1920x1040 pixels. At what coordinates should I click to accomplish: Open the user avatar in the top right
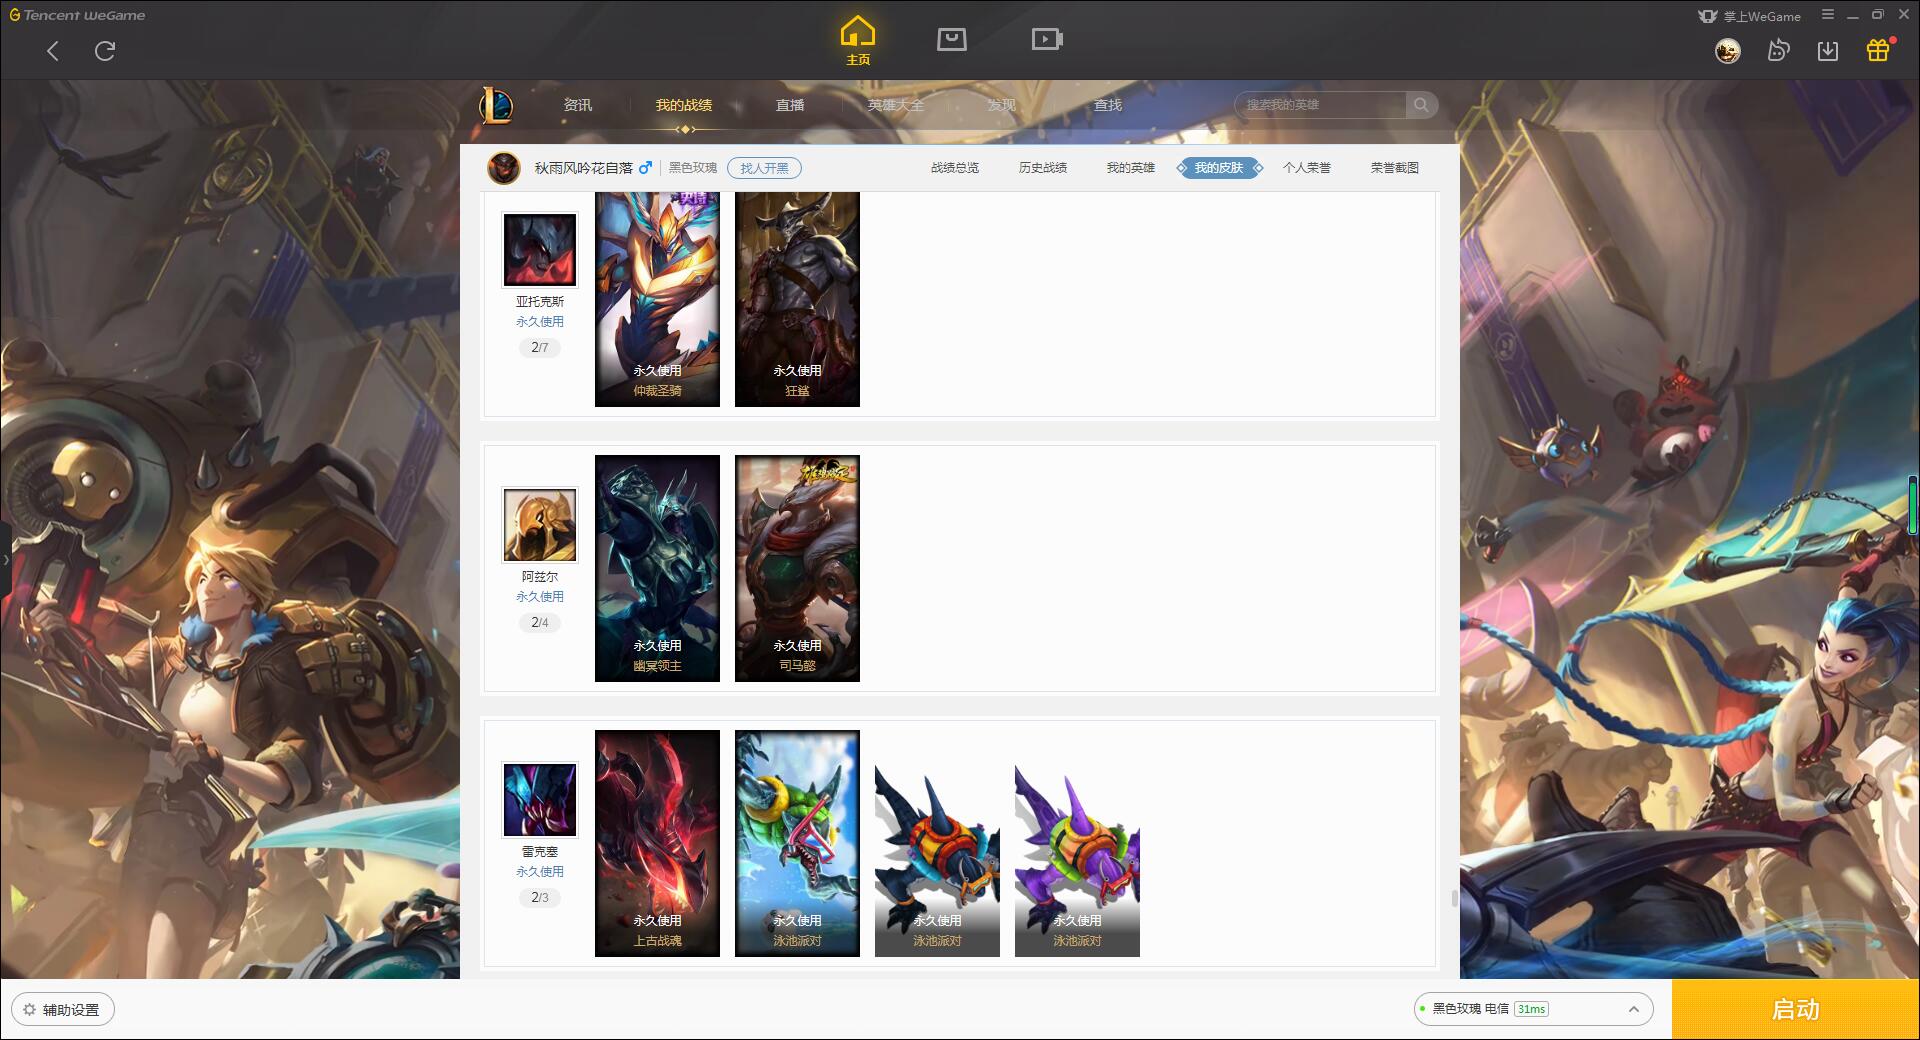(1727, 51)
